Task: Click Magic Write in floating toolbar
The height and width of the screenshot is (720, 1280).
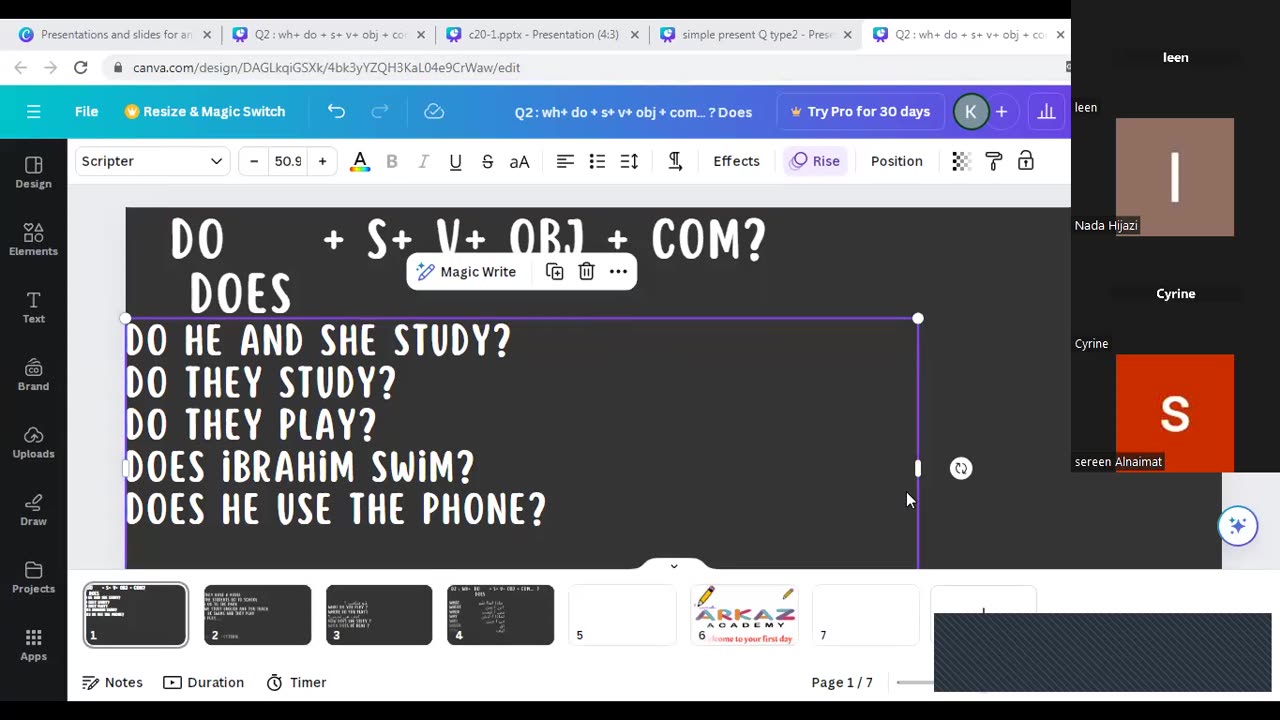Action: pos(466,272)
